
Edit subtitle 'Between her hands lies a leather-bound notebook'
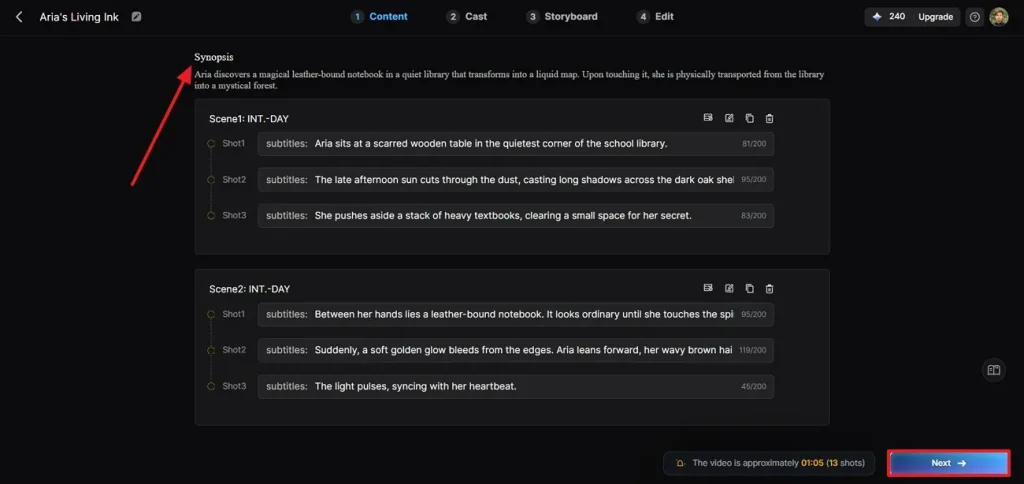[516, 314]
